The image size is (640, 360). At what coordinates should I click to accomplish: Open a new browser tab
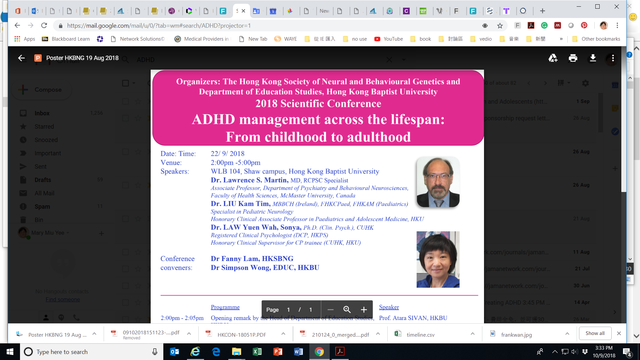click(542, 11)
